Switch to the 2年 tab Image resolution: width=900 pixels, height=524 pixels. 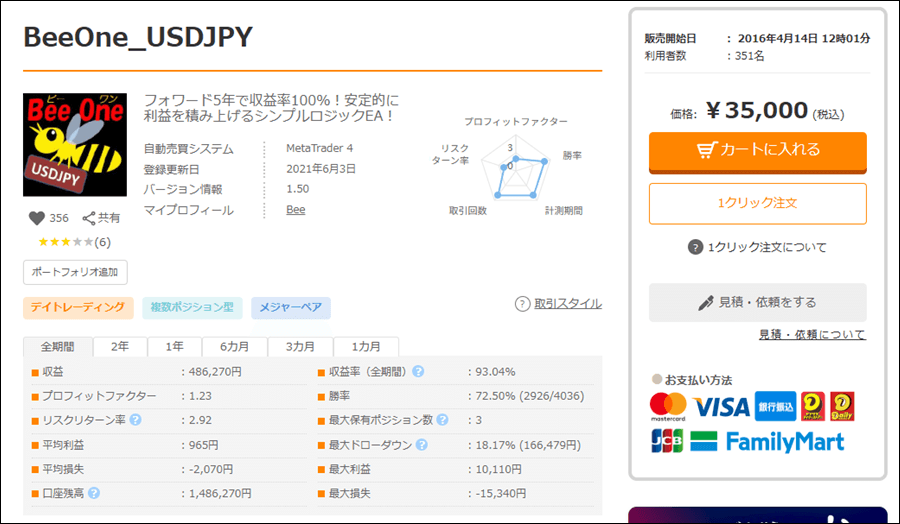coord(119,347)
